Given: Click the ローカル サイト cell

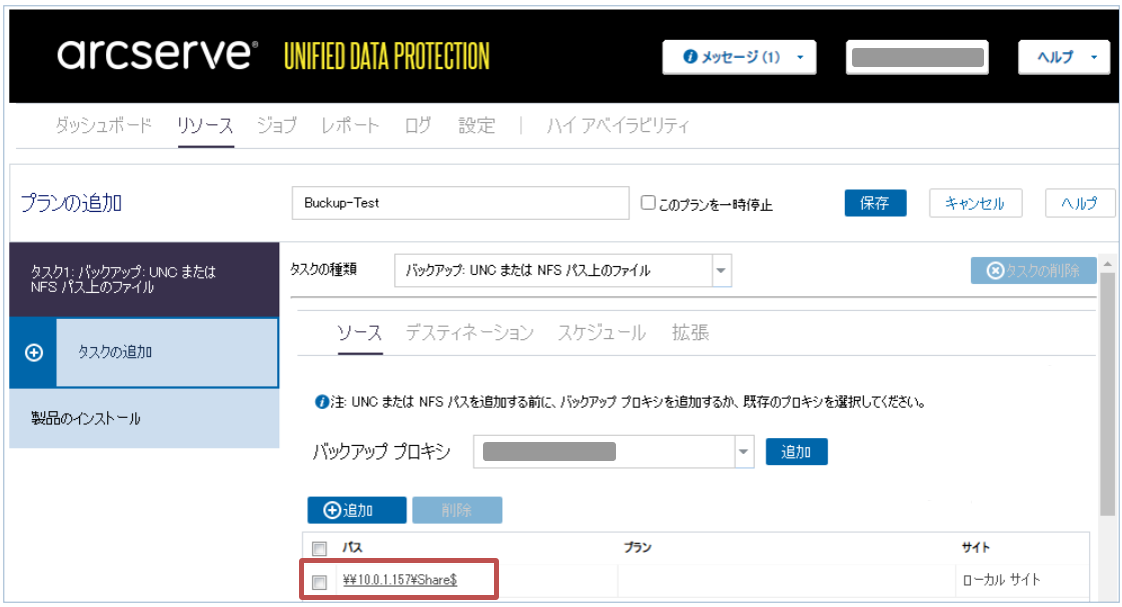Looking at the screenshot, I should [1002, 581].
